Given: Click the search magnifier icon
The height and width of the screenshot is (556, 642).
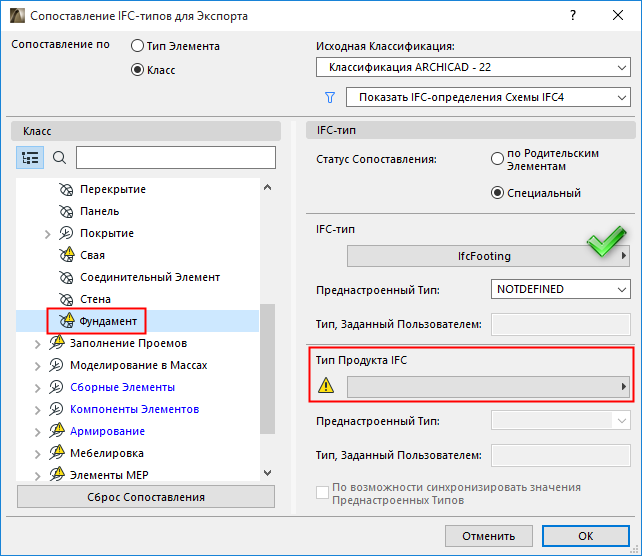Looking at the screenshot, I should (59, 158).
